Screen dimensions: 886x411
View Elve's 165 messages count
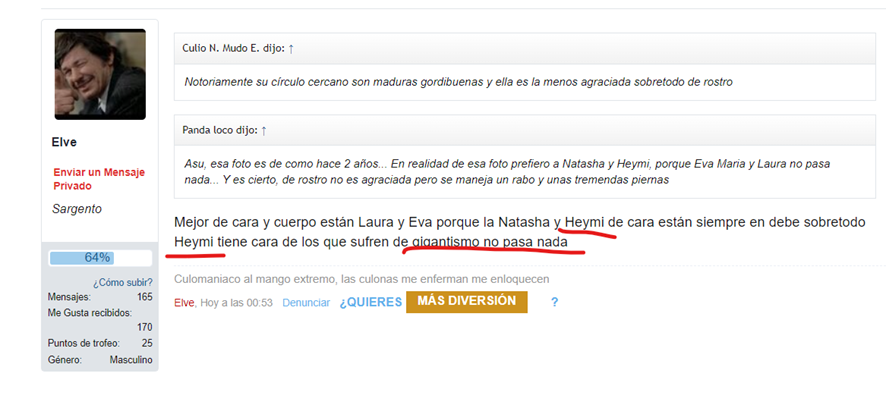point(144,297)
